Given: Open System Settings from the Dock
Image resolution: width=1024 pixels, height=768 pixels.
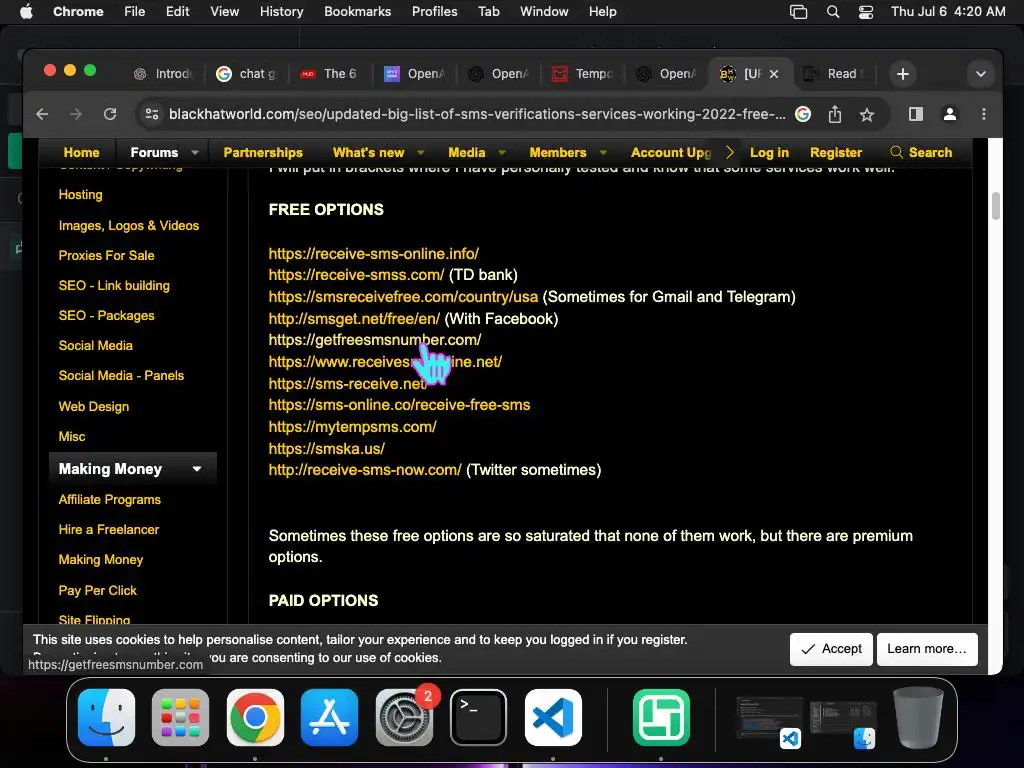Looking at the screenshot, I should click(x=404, y=717).
